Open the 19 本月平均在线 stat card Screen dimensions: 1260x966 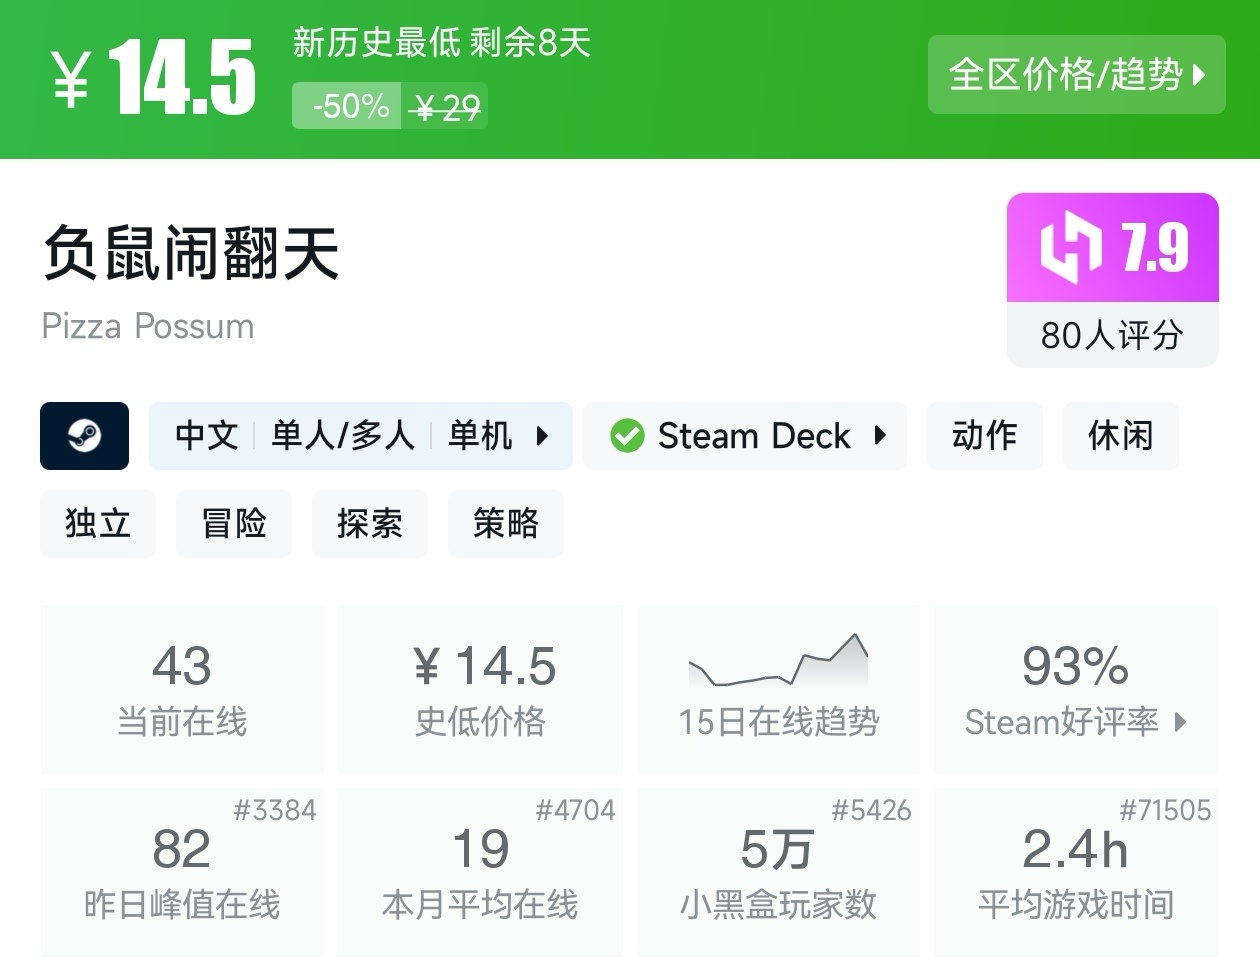coord(480,872)
